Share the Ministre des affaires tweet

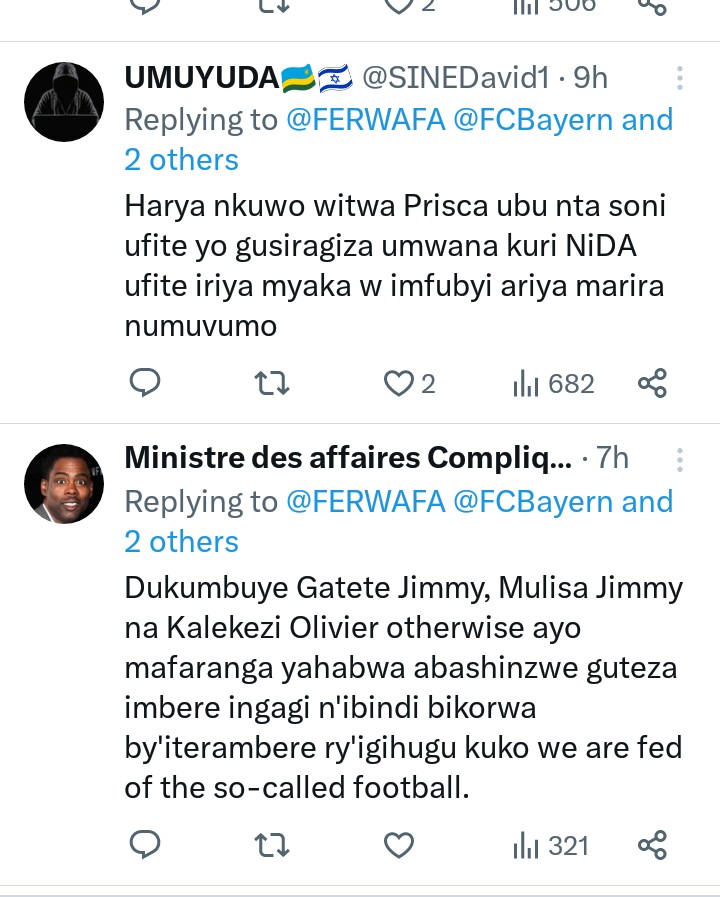point(652,845)
